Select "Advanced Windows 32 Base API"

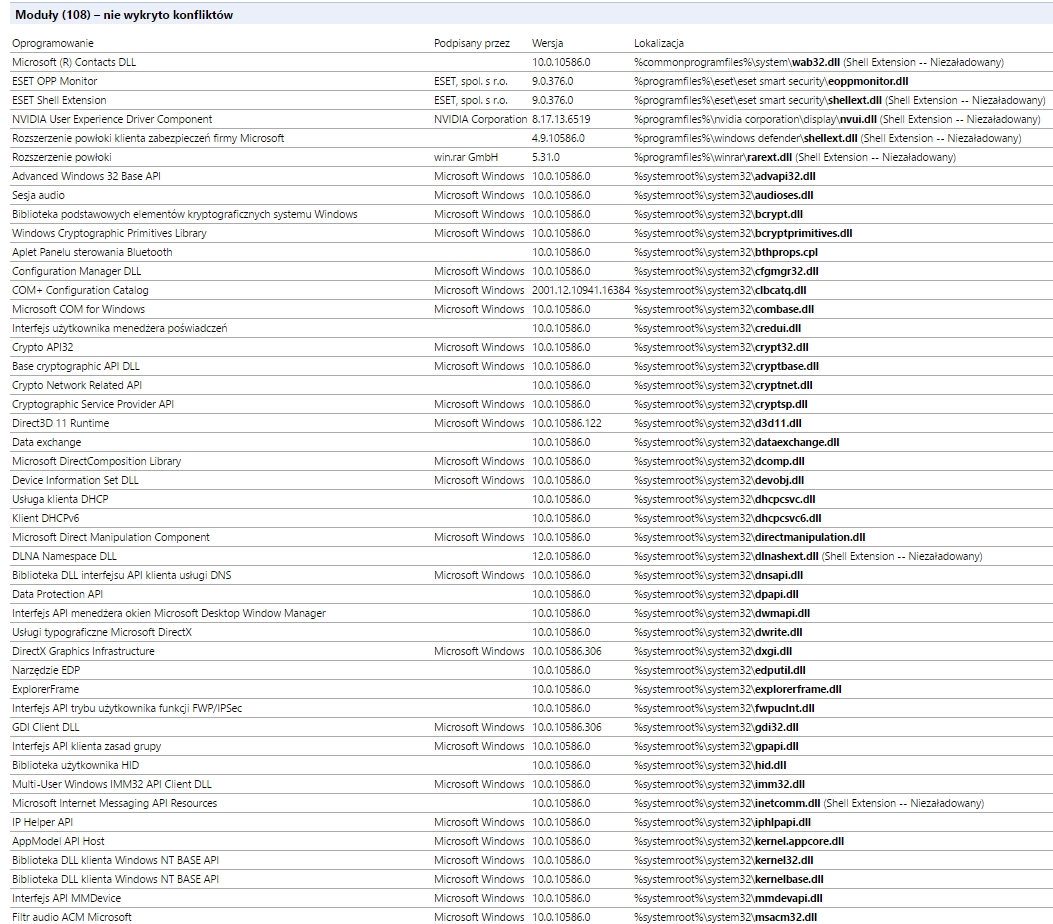[x=86, y=176]
